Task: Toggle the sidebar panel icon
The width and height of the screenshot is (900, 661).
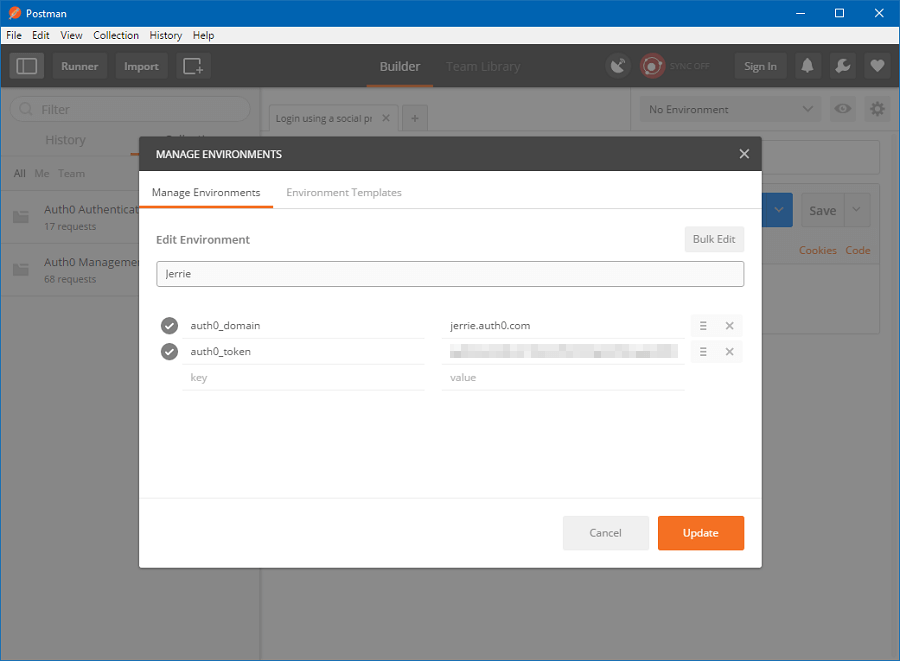Action: pos(26,66)
